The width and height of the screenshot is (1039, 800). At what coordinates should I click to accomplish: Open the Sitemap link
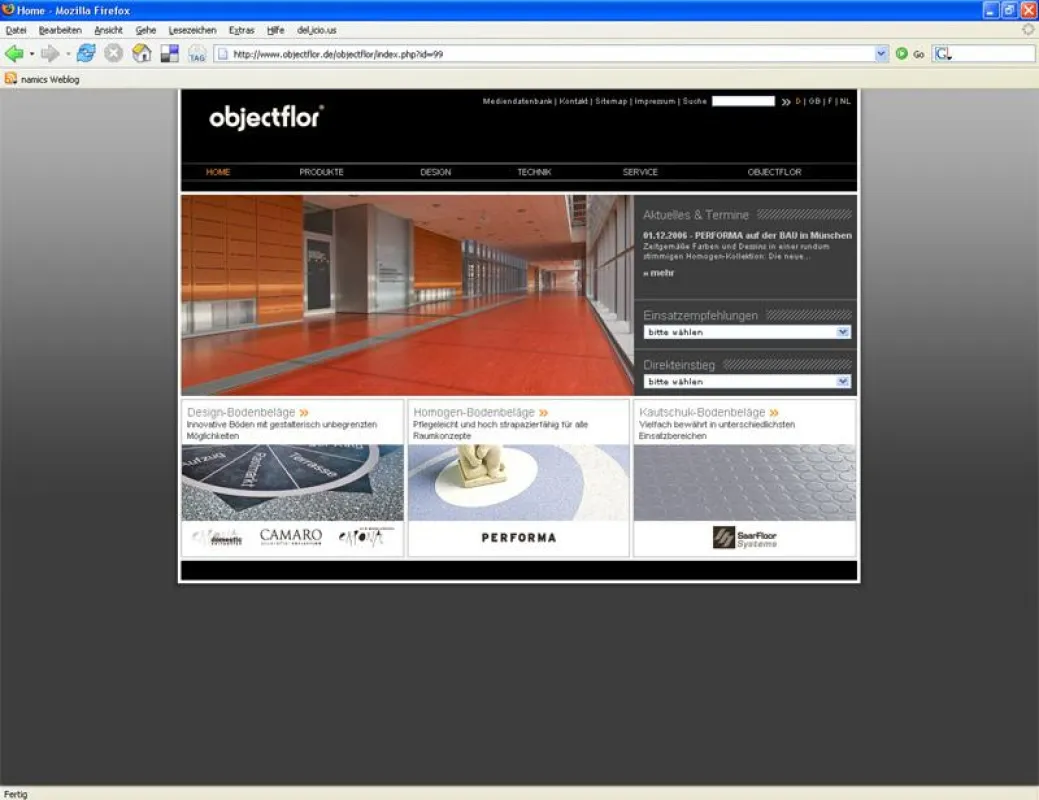coord(611,101)
